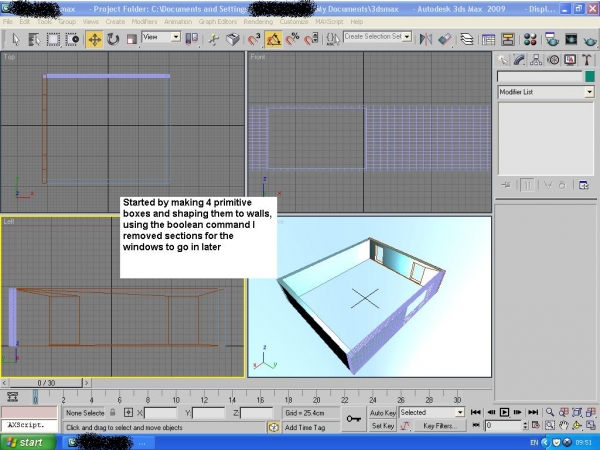
Task: Activate the Select and Move tool
Action: (x=94, y=39)
